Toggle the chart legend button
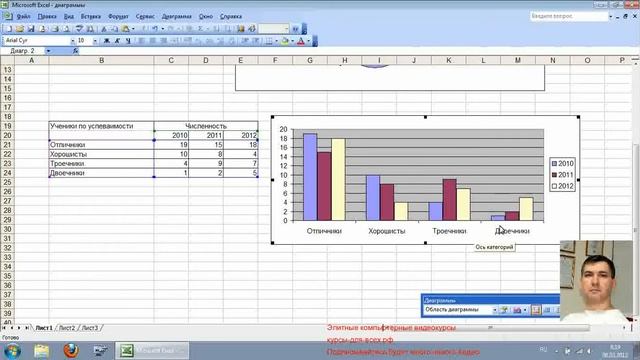This screenshot has height=360, width=640. click(x=536, y=310)
